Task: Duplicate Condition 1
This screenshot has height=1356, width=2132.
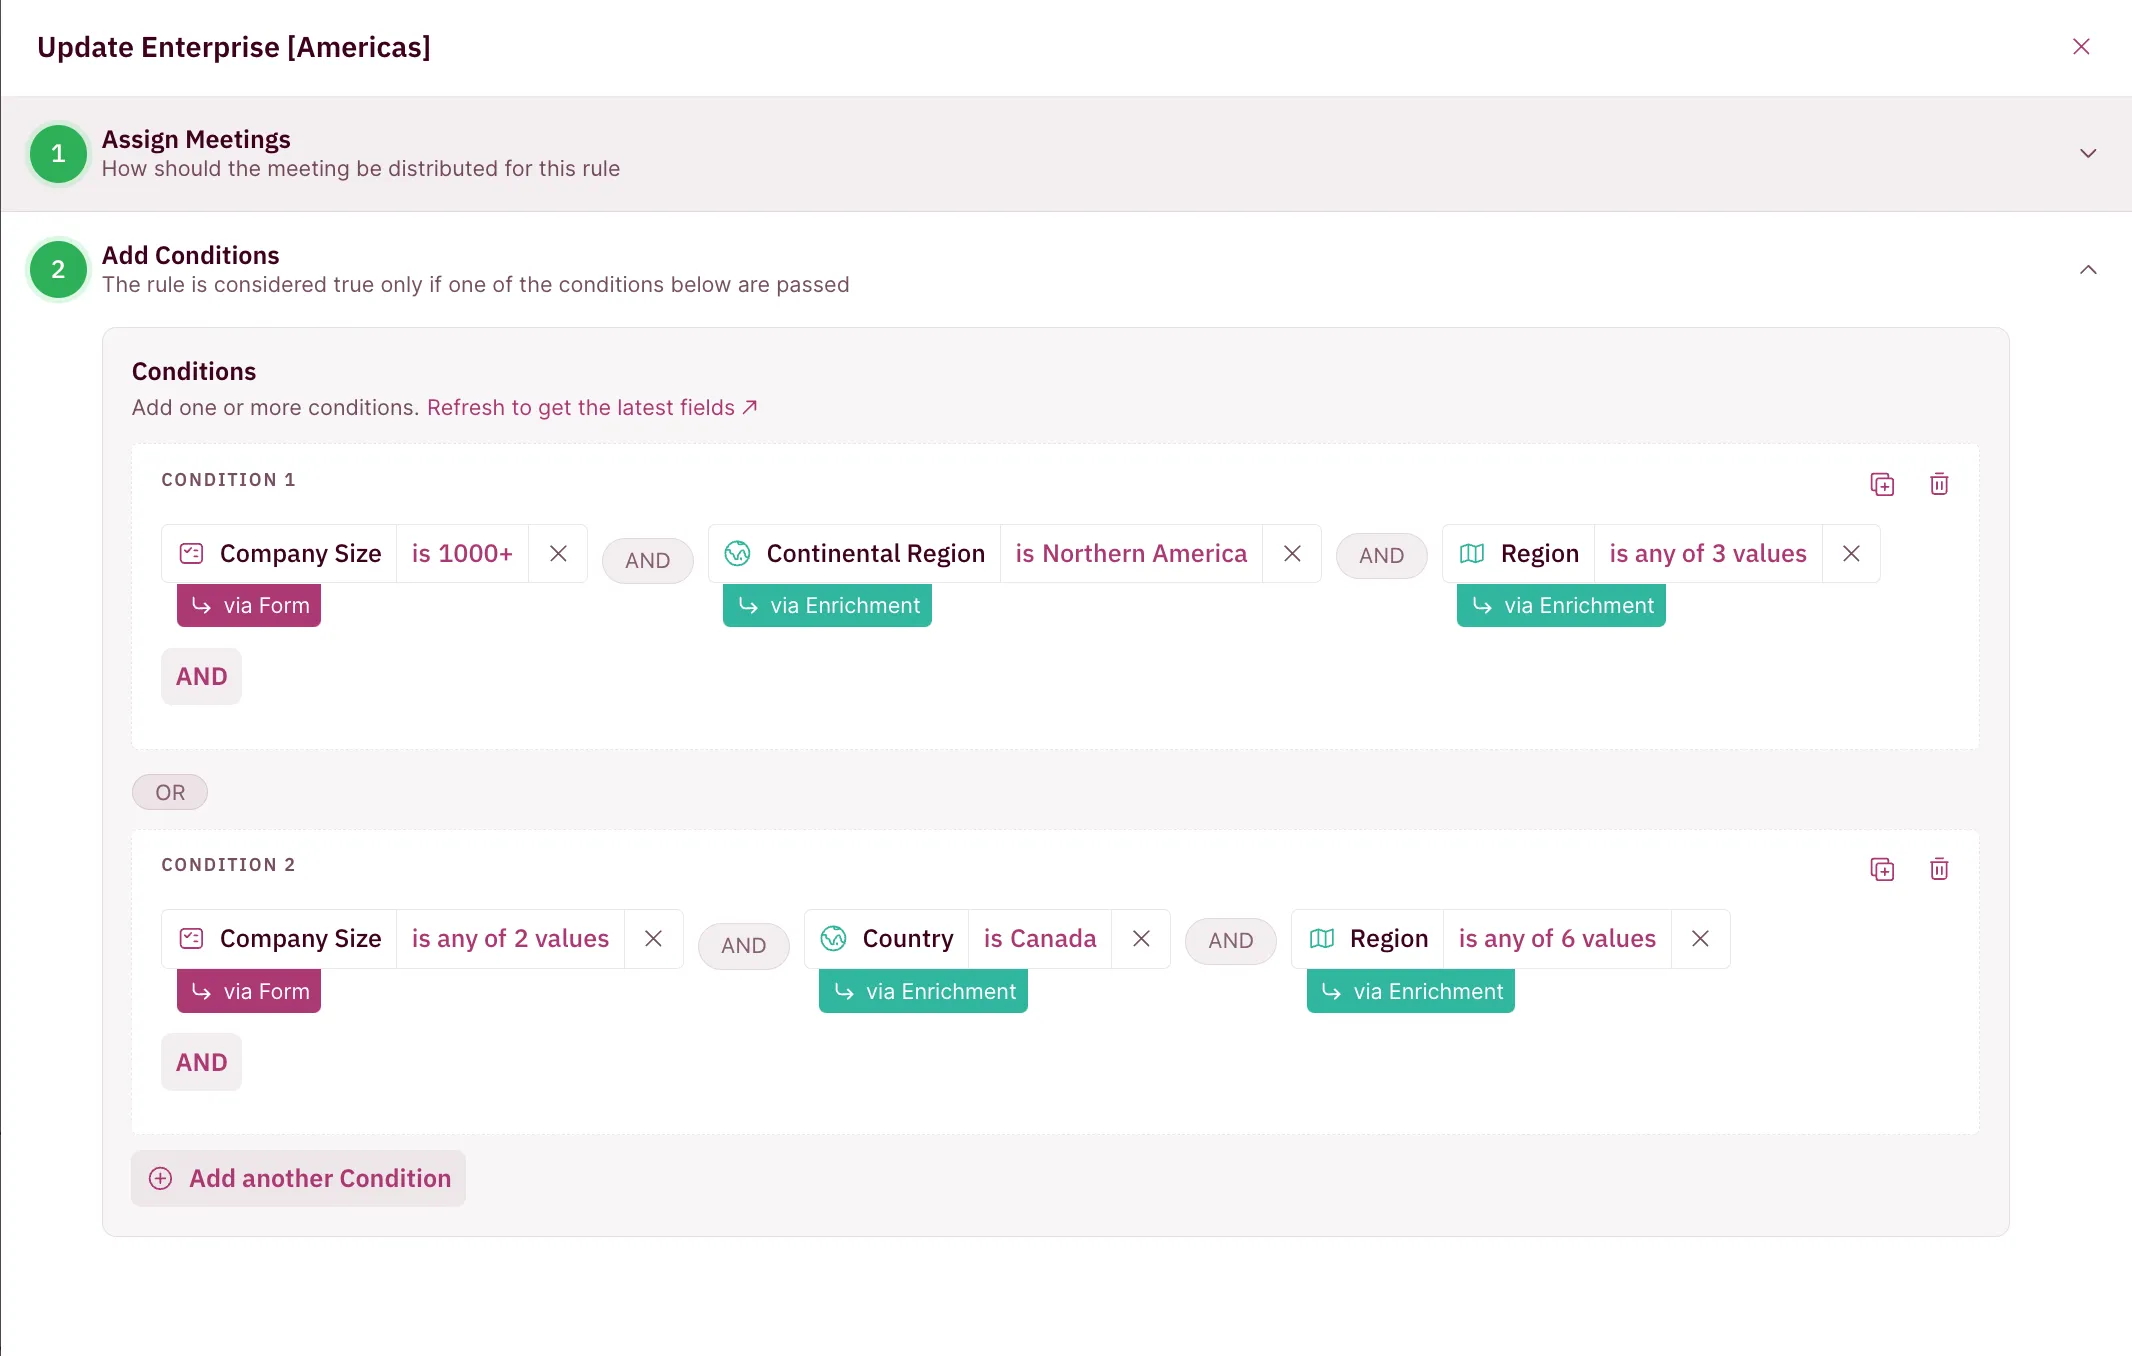Action: point(1882,484)
